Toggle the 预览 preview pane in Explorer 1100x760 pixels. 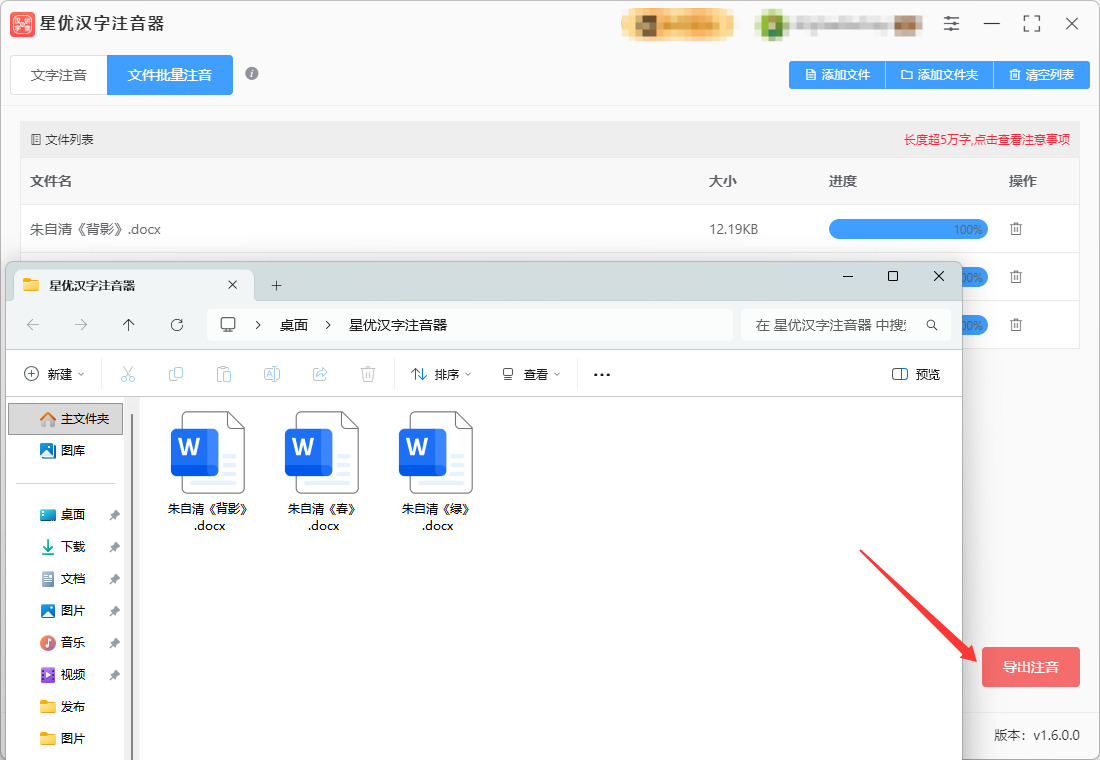click(x=915, y=375)
